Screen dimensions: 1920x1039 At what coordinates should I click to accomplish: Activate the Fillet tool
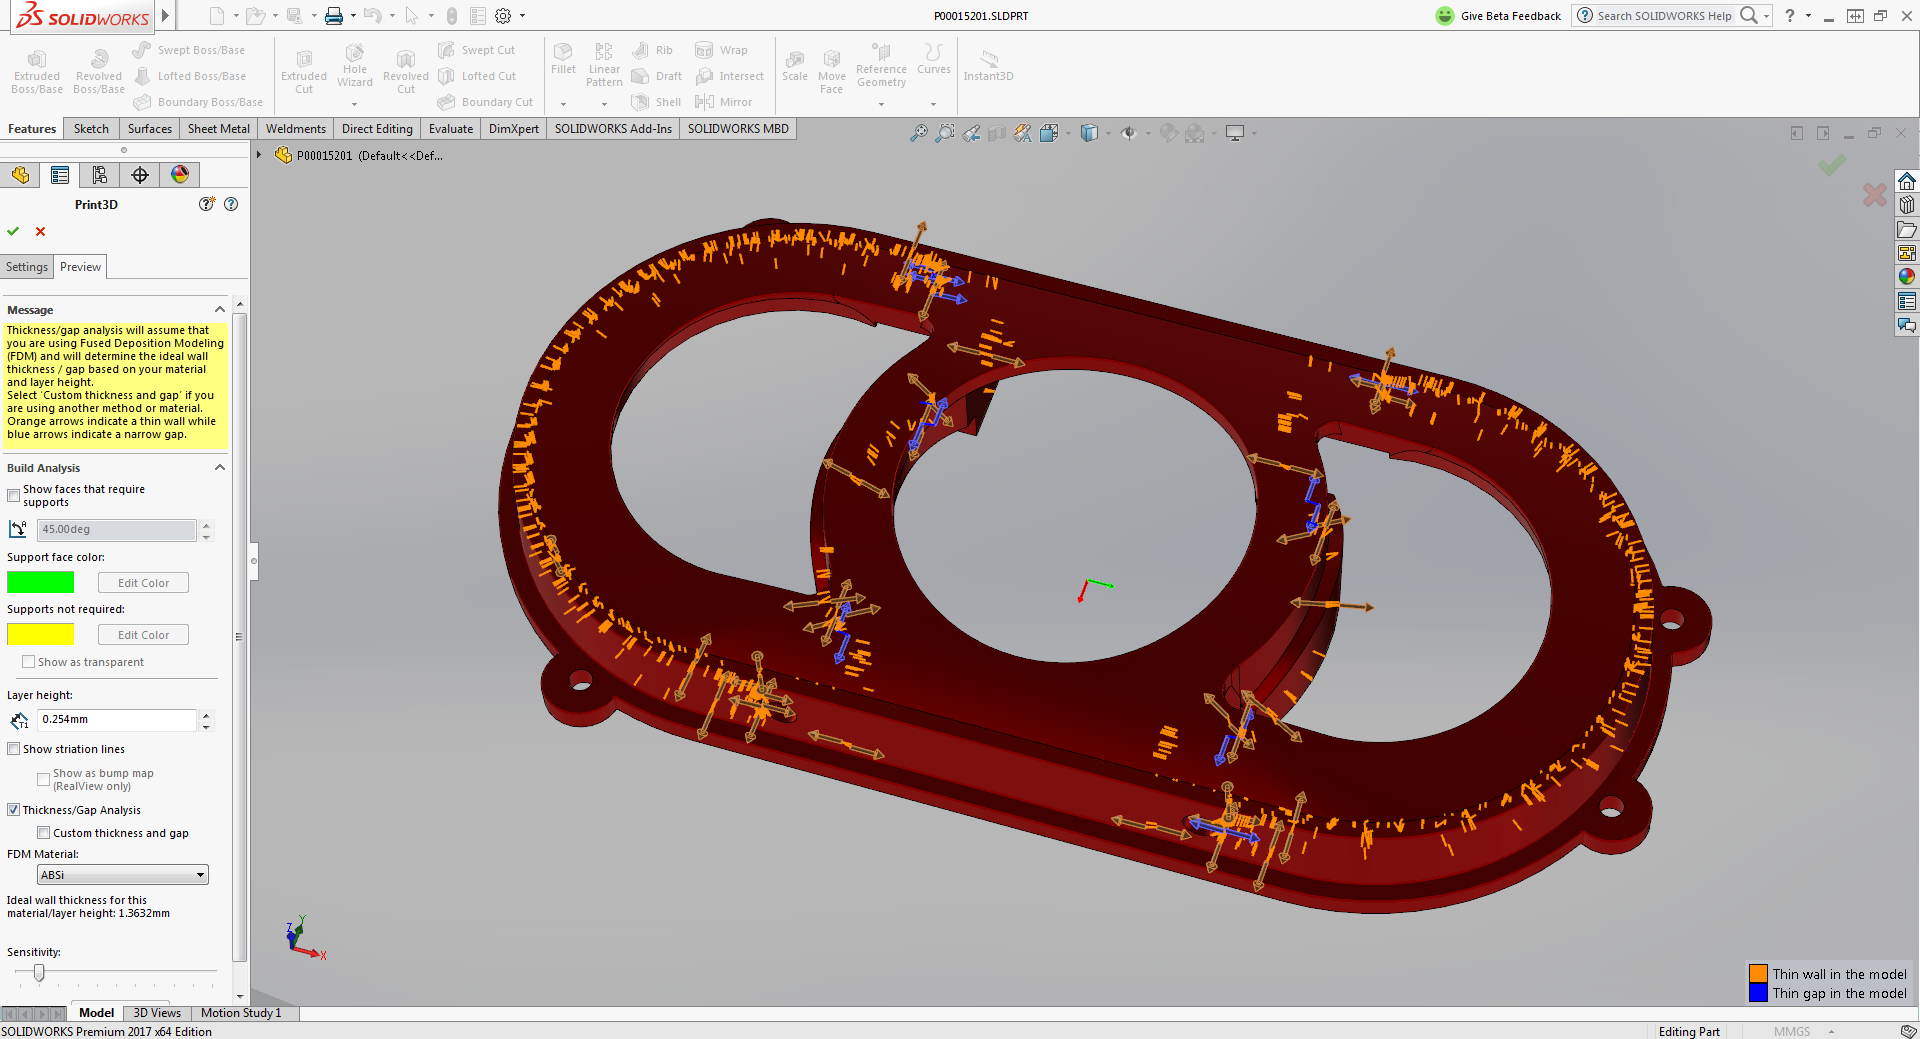563,64
